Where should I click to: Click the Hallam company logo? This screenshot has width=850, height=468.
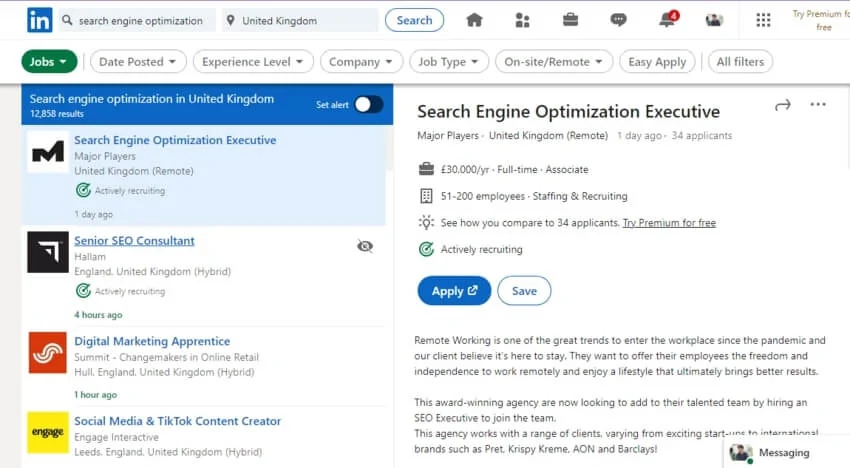[x=48, y=252]
